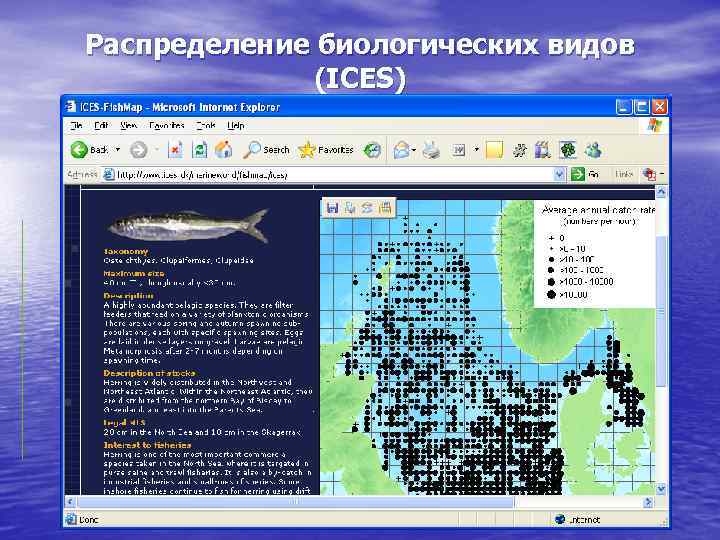Open the Favorites menu
This screenshot has height=540, width=720.
[167, 125]
